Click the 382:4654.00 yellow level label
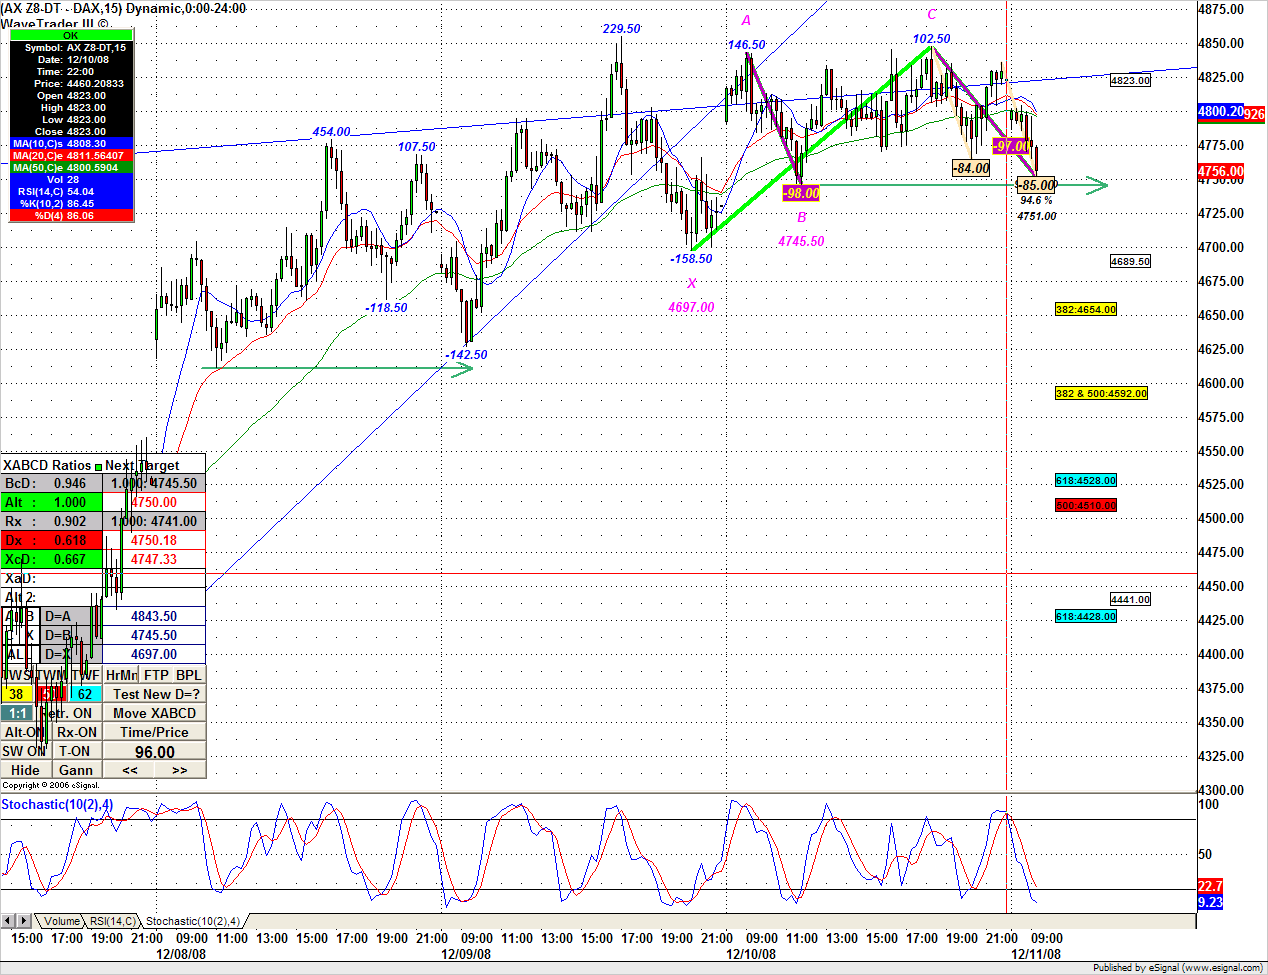1268x975 pixels. (1086, 310)
